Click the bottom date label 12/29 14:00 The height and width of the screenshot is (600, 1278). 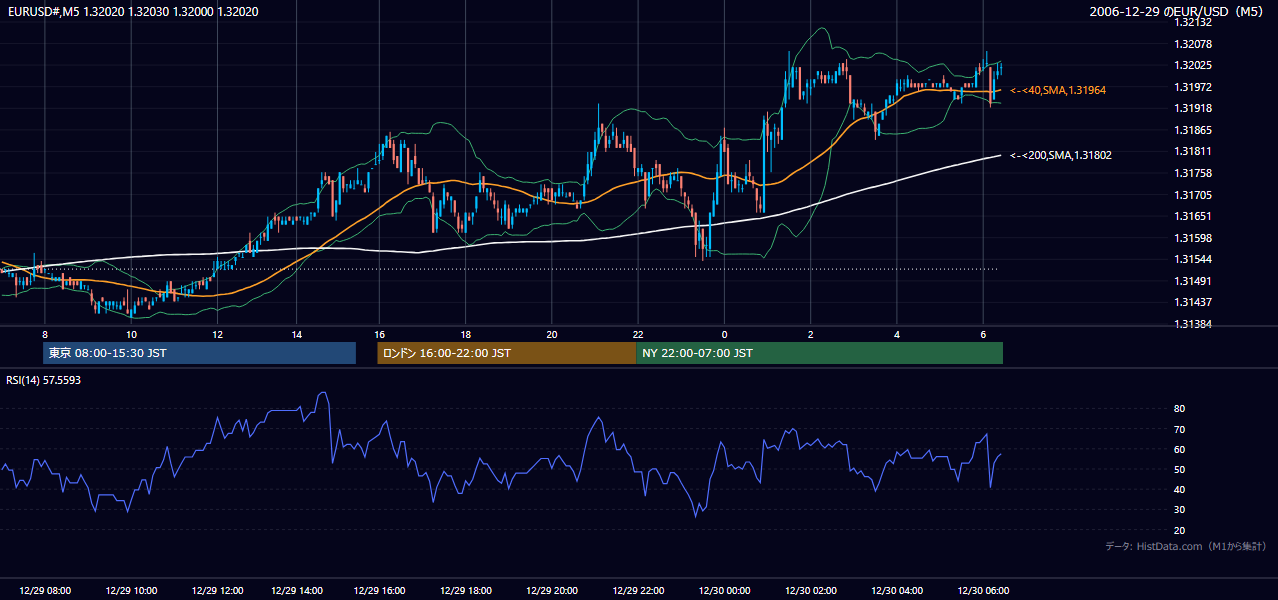(296, 591)
